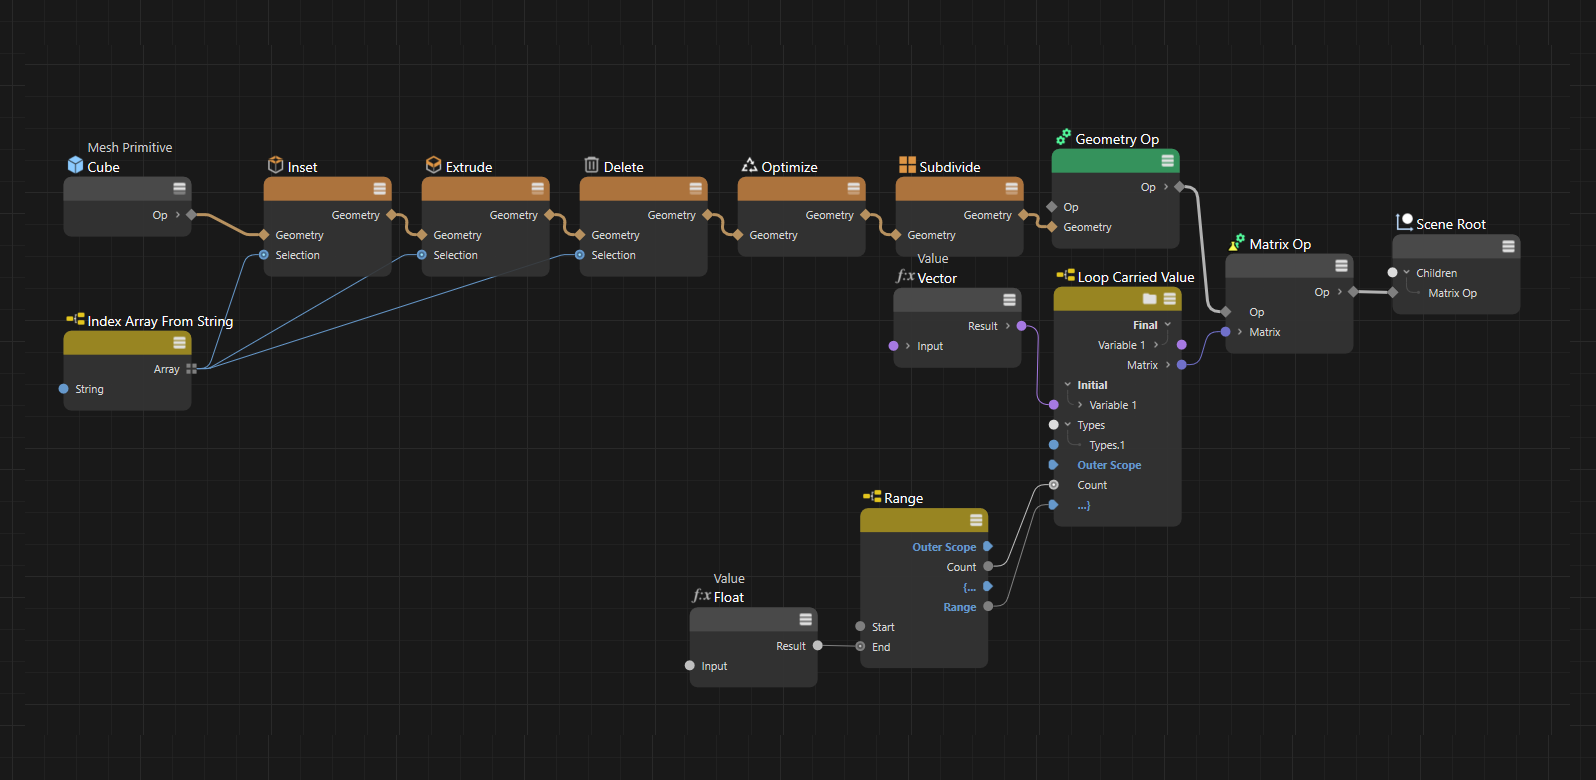This screenshot has width=1596, height=780.
Task: Click the Range node icon
Action: (872, 496)
